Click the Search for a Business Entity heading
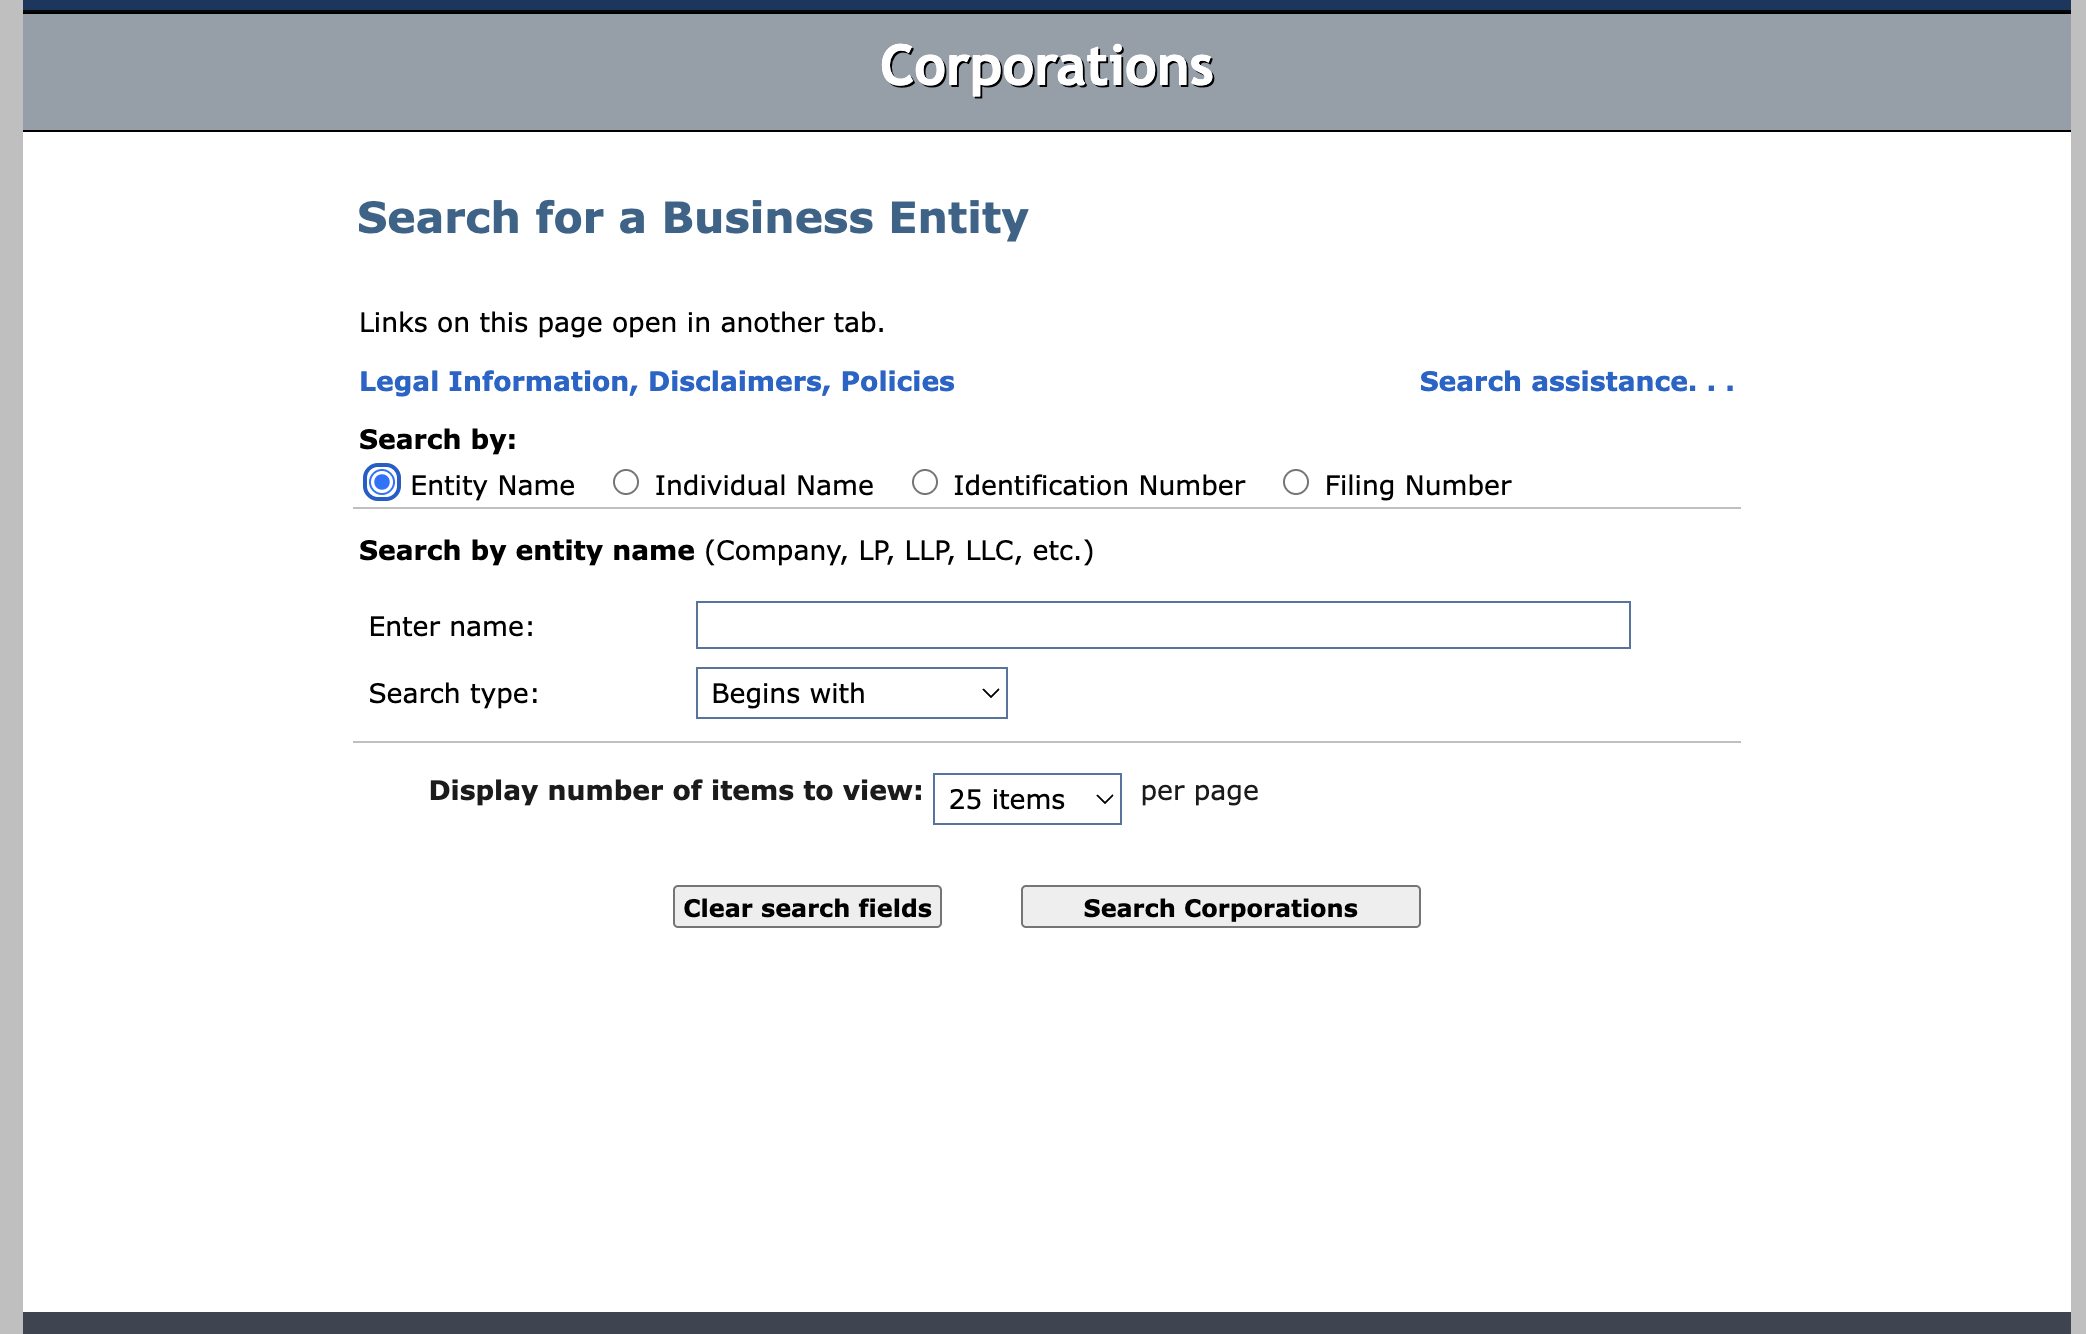The height and width of the screenshot is (1334, 2086). click(692, 218)
